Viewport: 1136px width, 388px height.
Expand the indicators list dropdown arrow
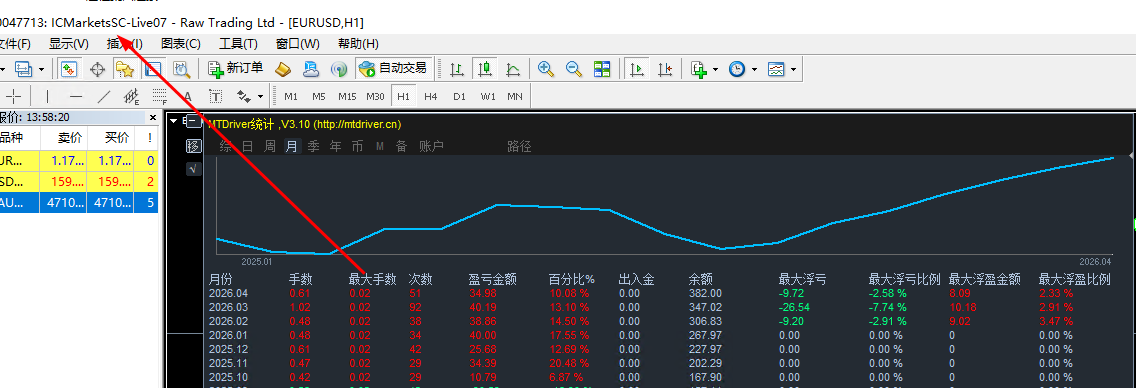[716, 69]
